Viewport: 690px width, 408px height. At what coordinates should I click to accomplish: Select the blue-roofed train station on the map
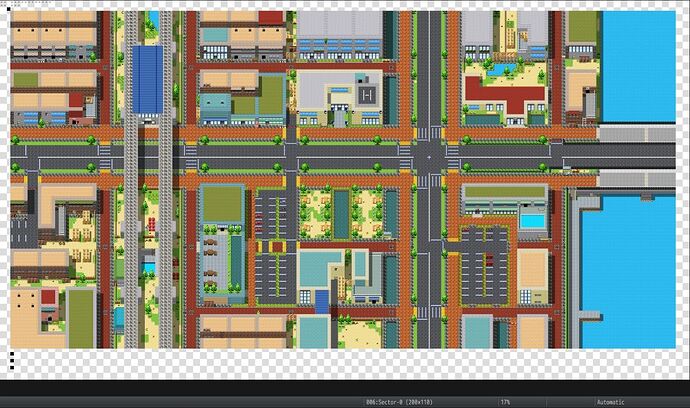coord(147,80)
